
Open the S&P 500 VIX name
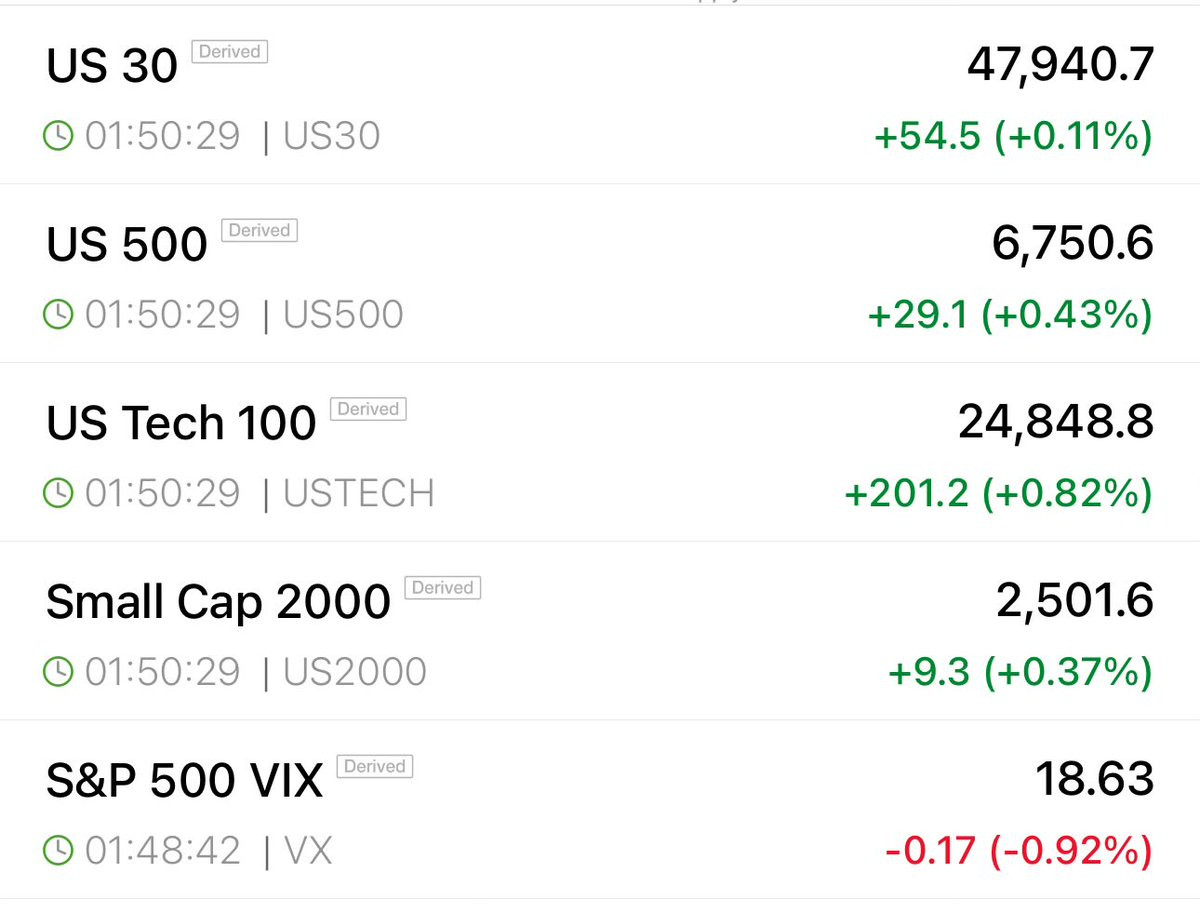[185, 781]
